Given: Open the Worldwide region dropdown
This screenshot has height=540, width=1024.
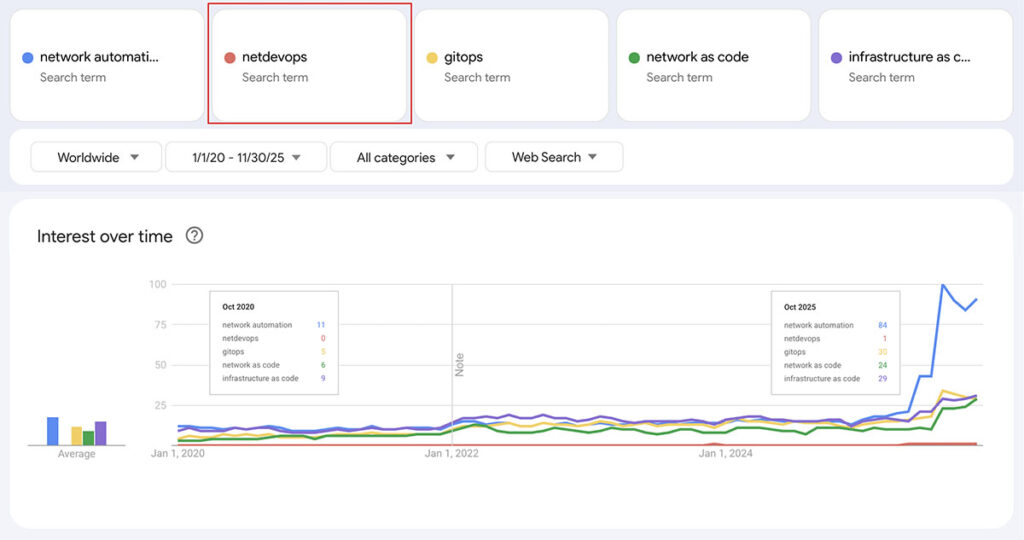Looking at the screenshot, I should [x=96, y=157].
